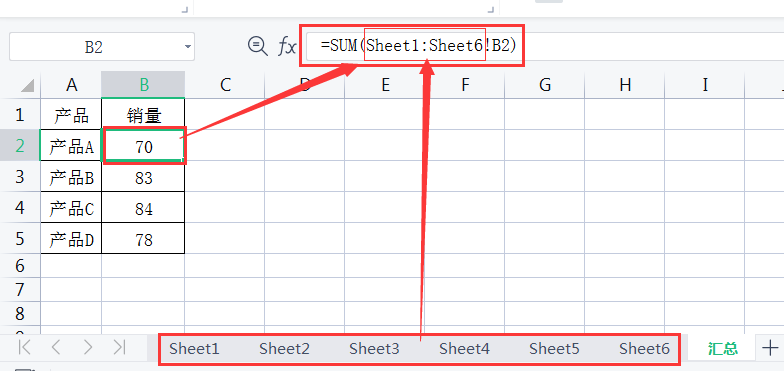Viewport: 784px width, 371px height.
Task: Click the zoom magnifier icon beside fx
Action: (x=258, y=46)
